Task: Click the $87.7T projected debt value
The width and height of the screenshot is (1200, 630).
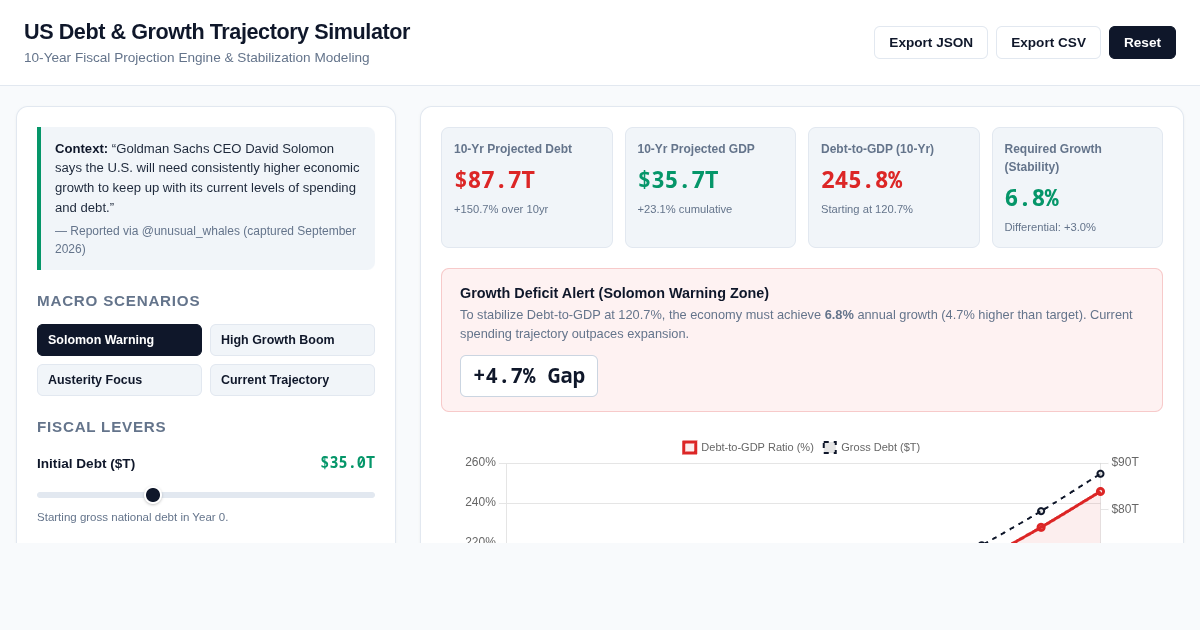Action: click(x=494, y=180)
